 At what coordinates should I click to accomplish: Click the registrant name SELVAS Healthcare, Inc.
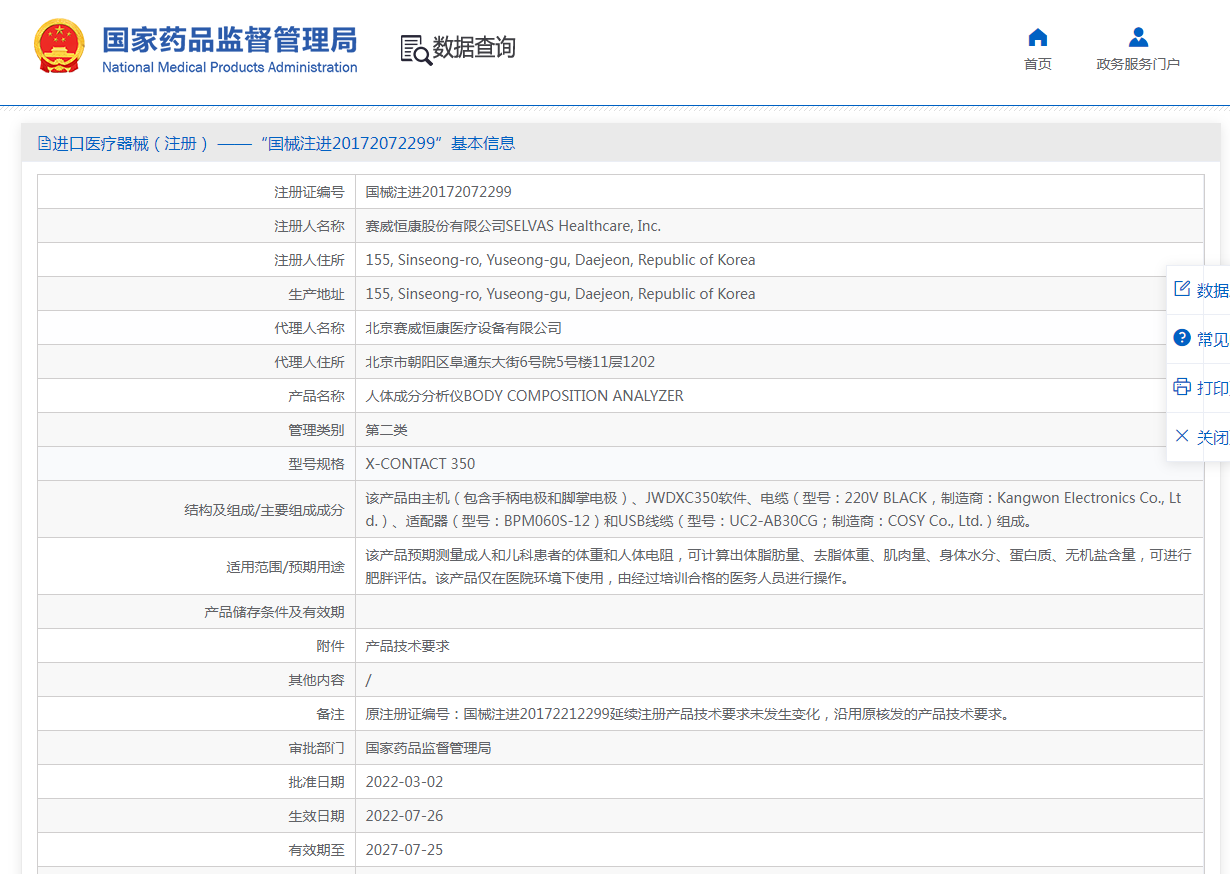(x=583, y=226)
